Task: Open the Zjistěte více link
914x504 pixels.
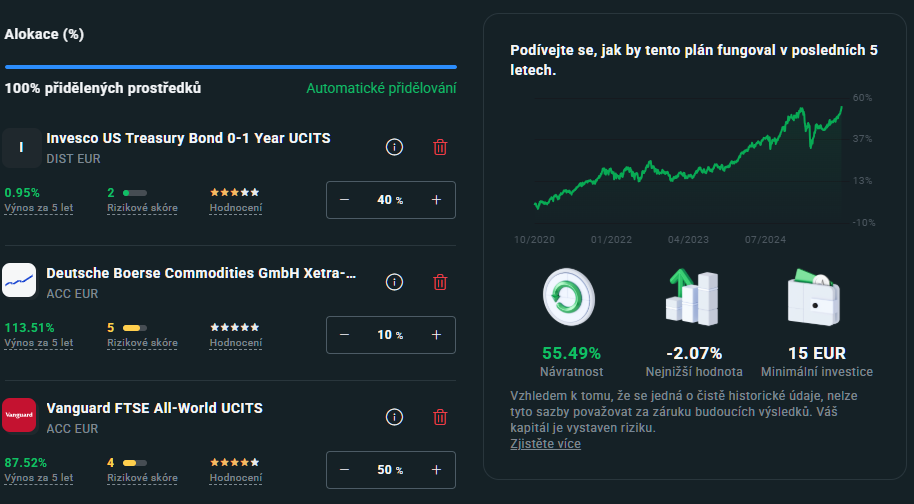Action: click(x=545, y=444)
